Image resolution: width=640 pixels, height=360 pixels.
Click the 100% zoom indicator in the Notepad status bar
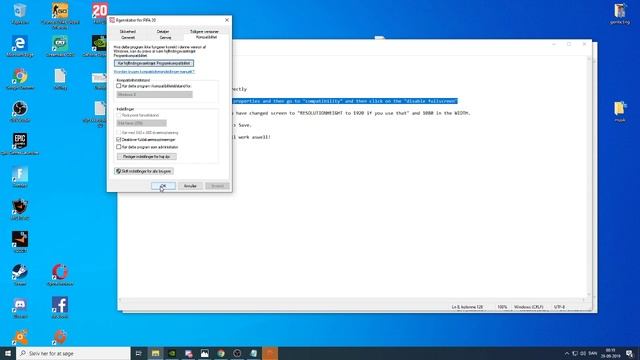502,307
